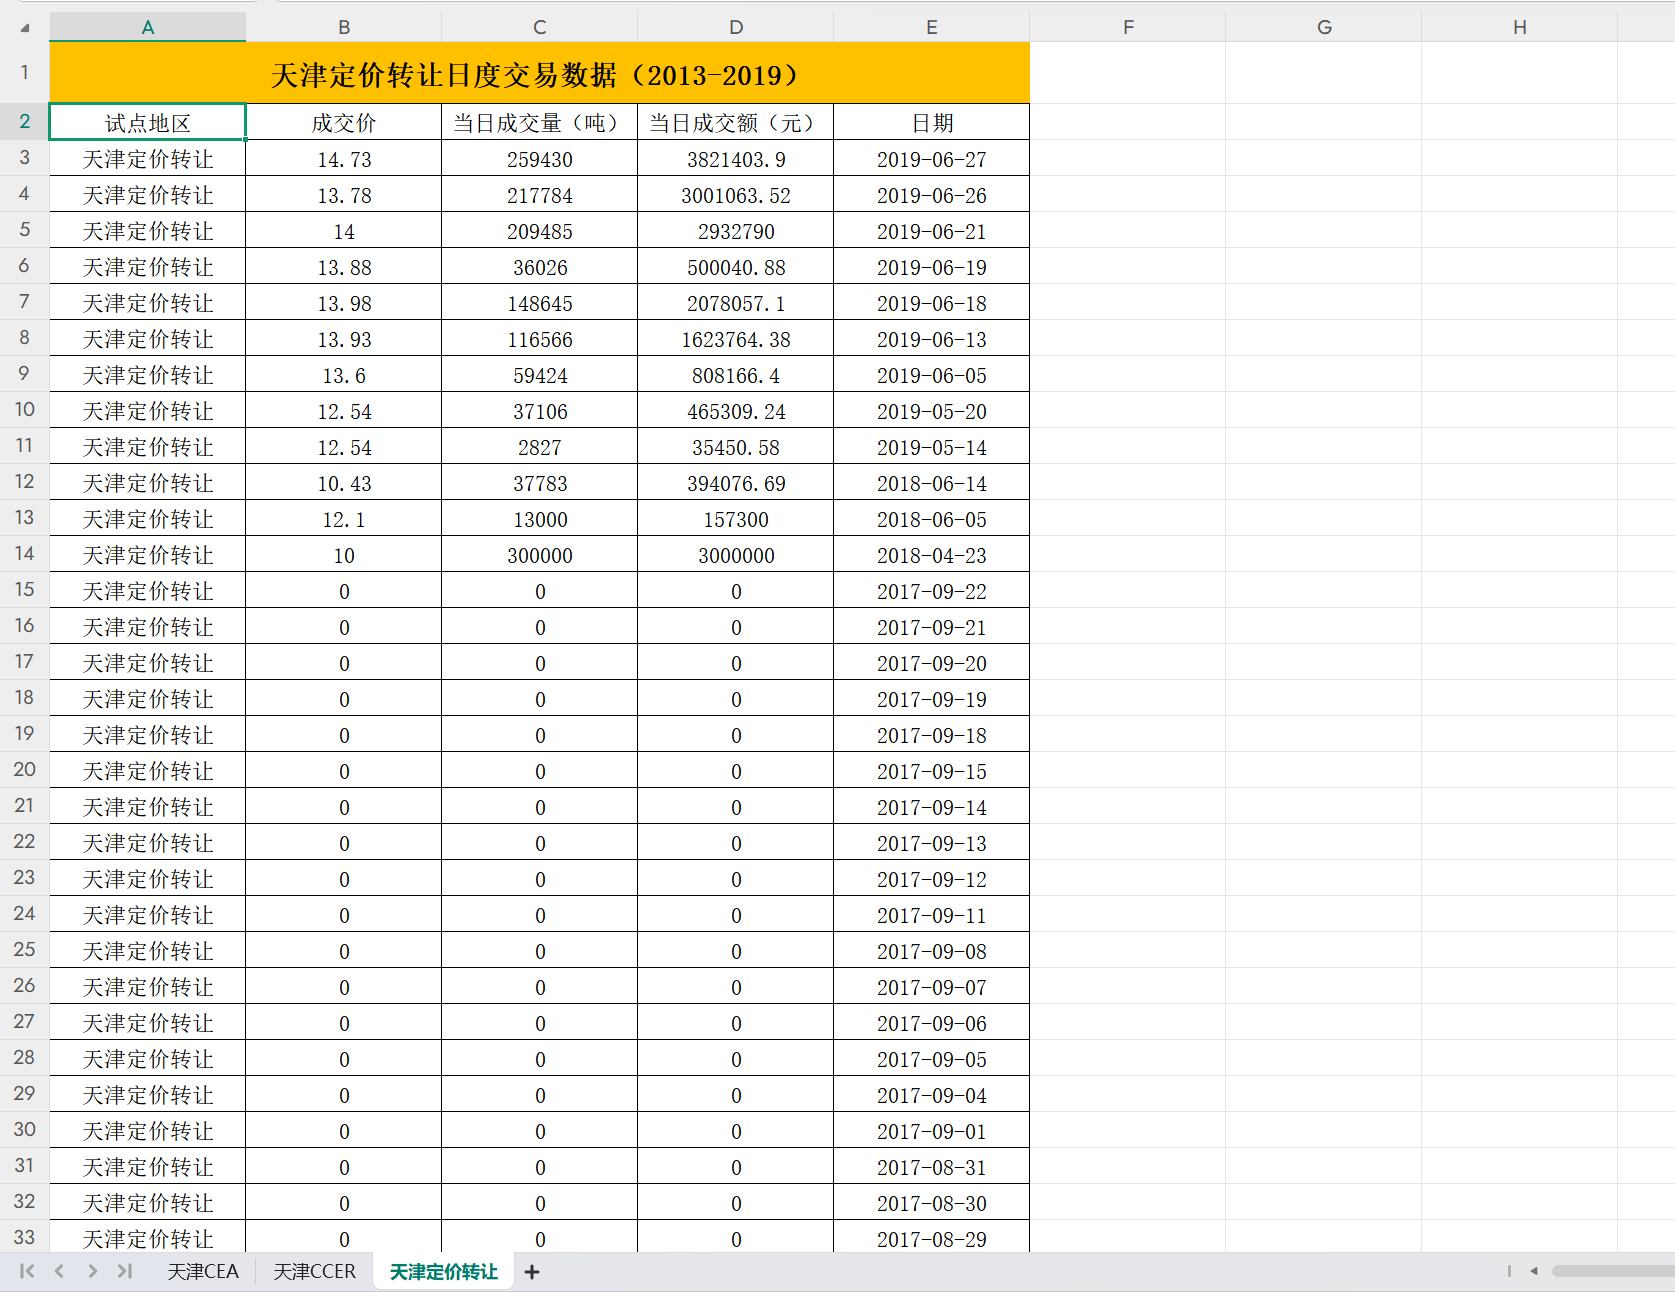Click the volume cell 259430
Image resolution: width=1675 pixels, height=1292 pixels.
point(540,158)
